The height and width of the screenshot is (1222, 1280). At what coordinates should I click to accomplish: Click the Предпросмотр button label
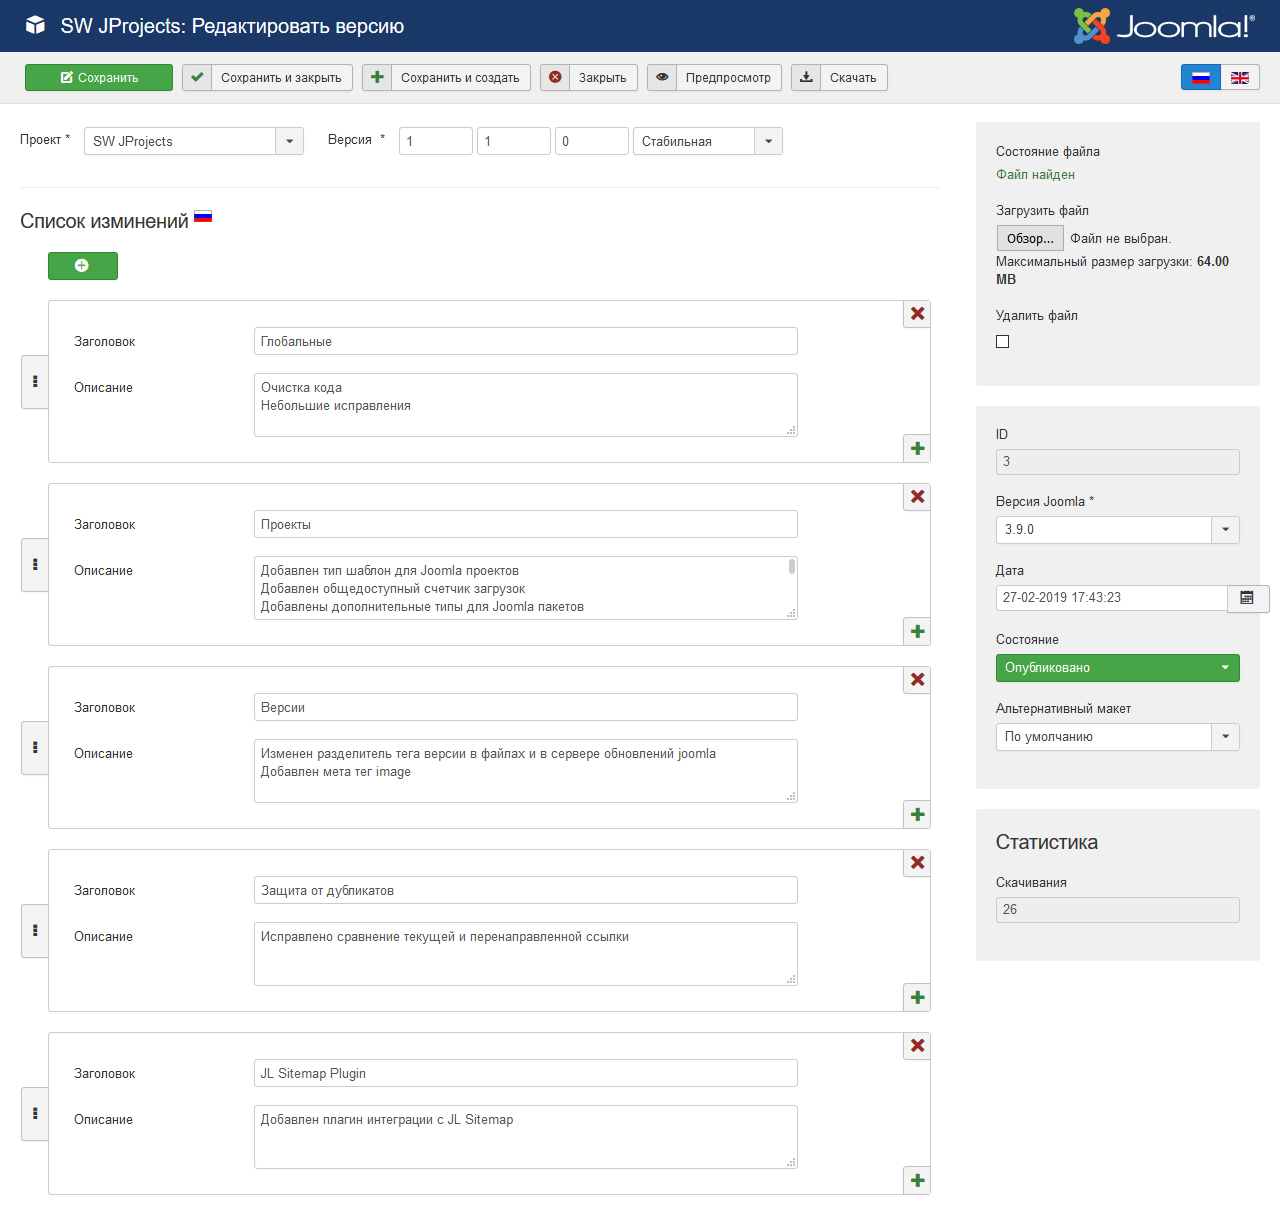point(728,77)
